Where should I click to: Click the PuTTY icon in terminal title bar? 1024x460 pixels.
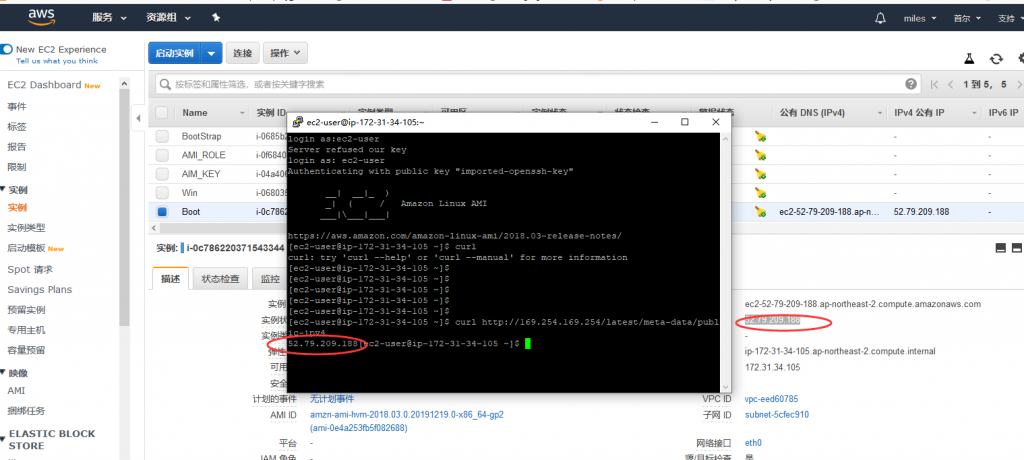tap(297, 122)
